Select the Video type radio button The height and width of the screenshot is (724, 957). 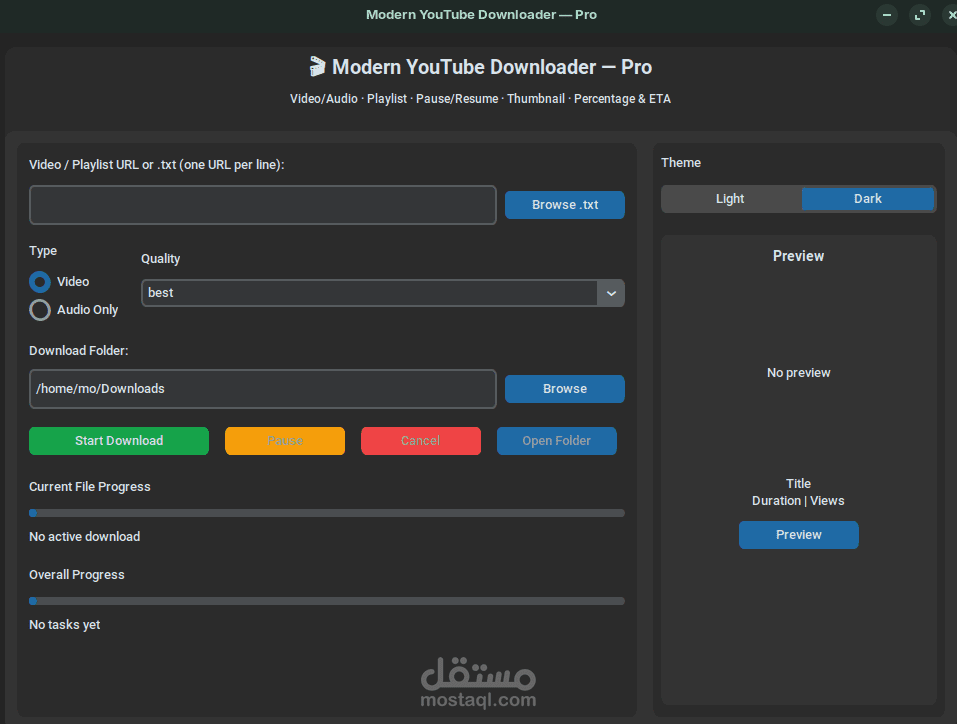[40, 282]
